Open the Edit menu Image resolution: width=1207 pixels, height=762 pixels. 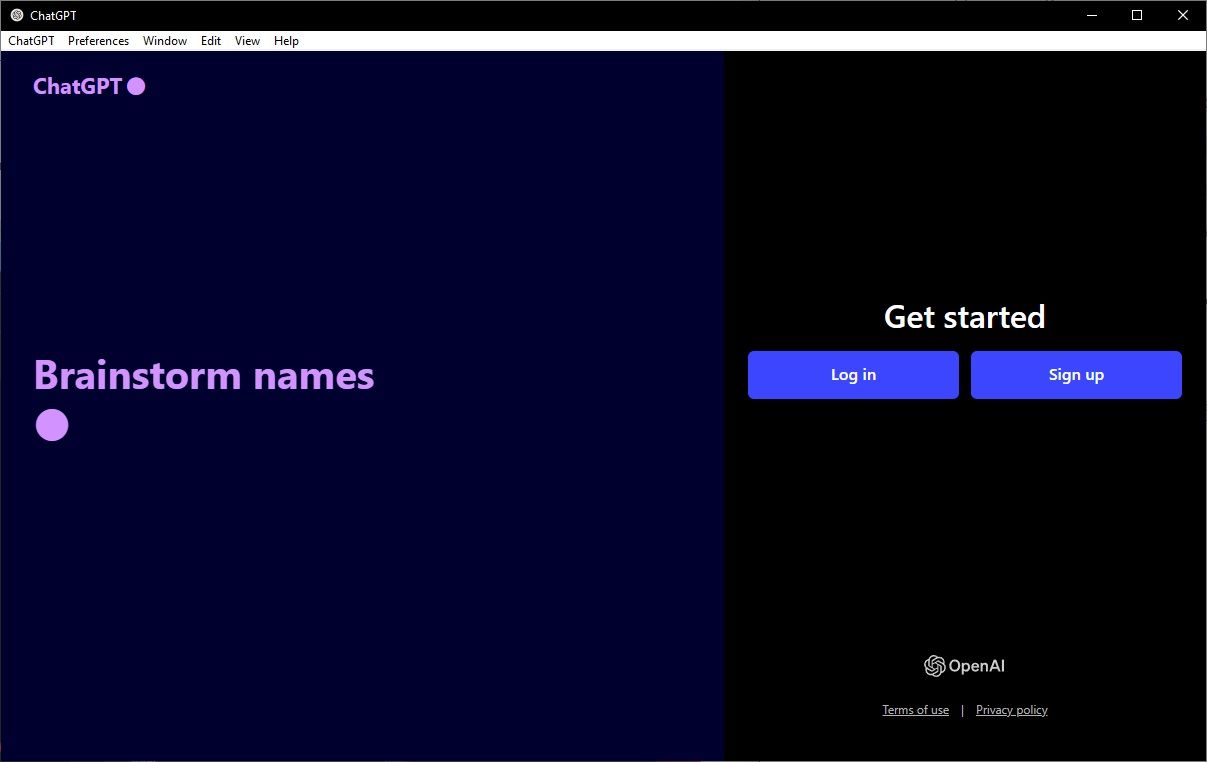coord(211,41)
